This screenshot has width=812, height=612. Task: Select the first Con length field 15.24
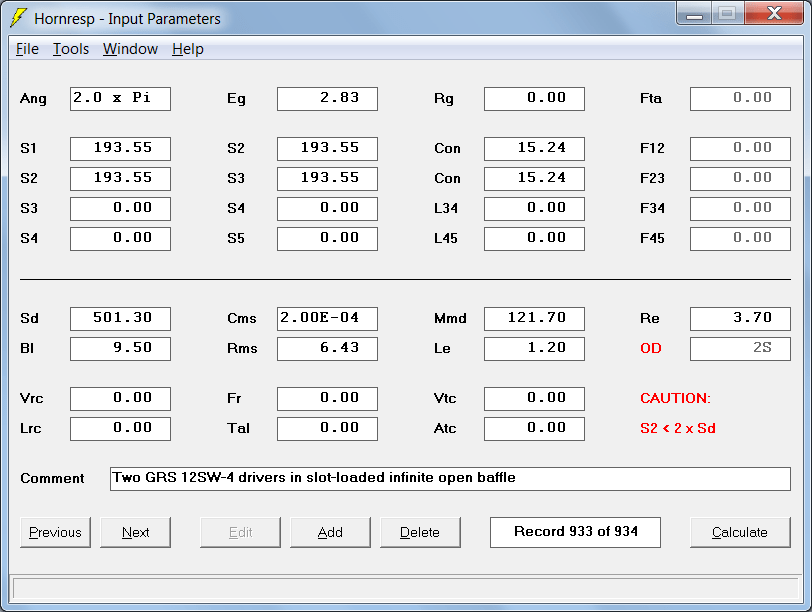(x=534, y=149)
